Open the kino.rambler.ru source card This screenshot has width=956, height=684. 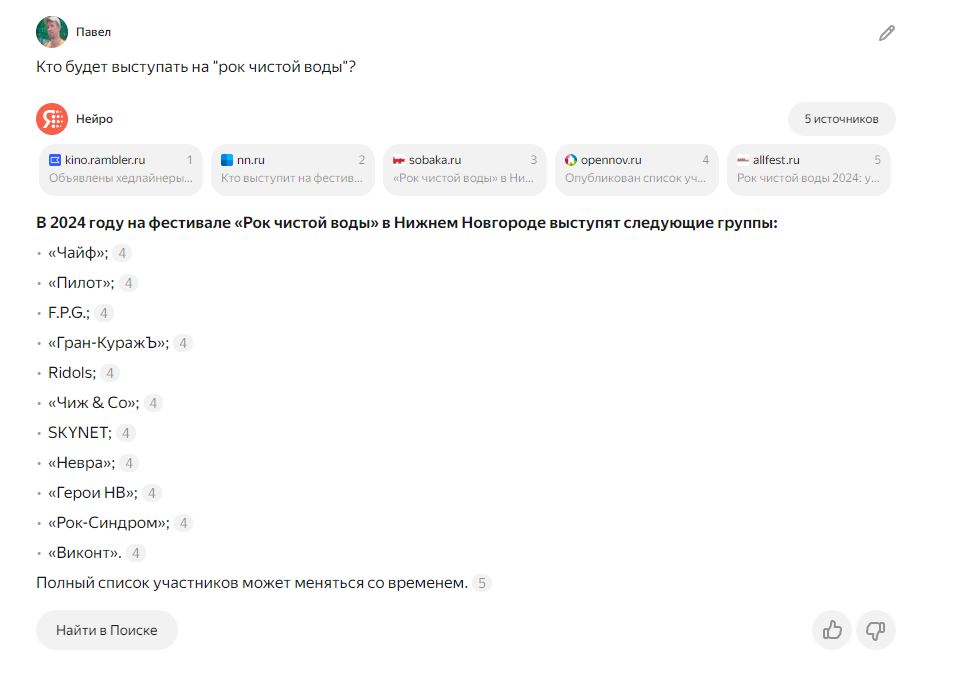point(121,169)
